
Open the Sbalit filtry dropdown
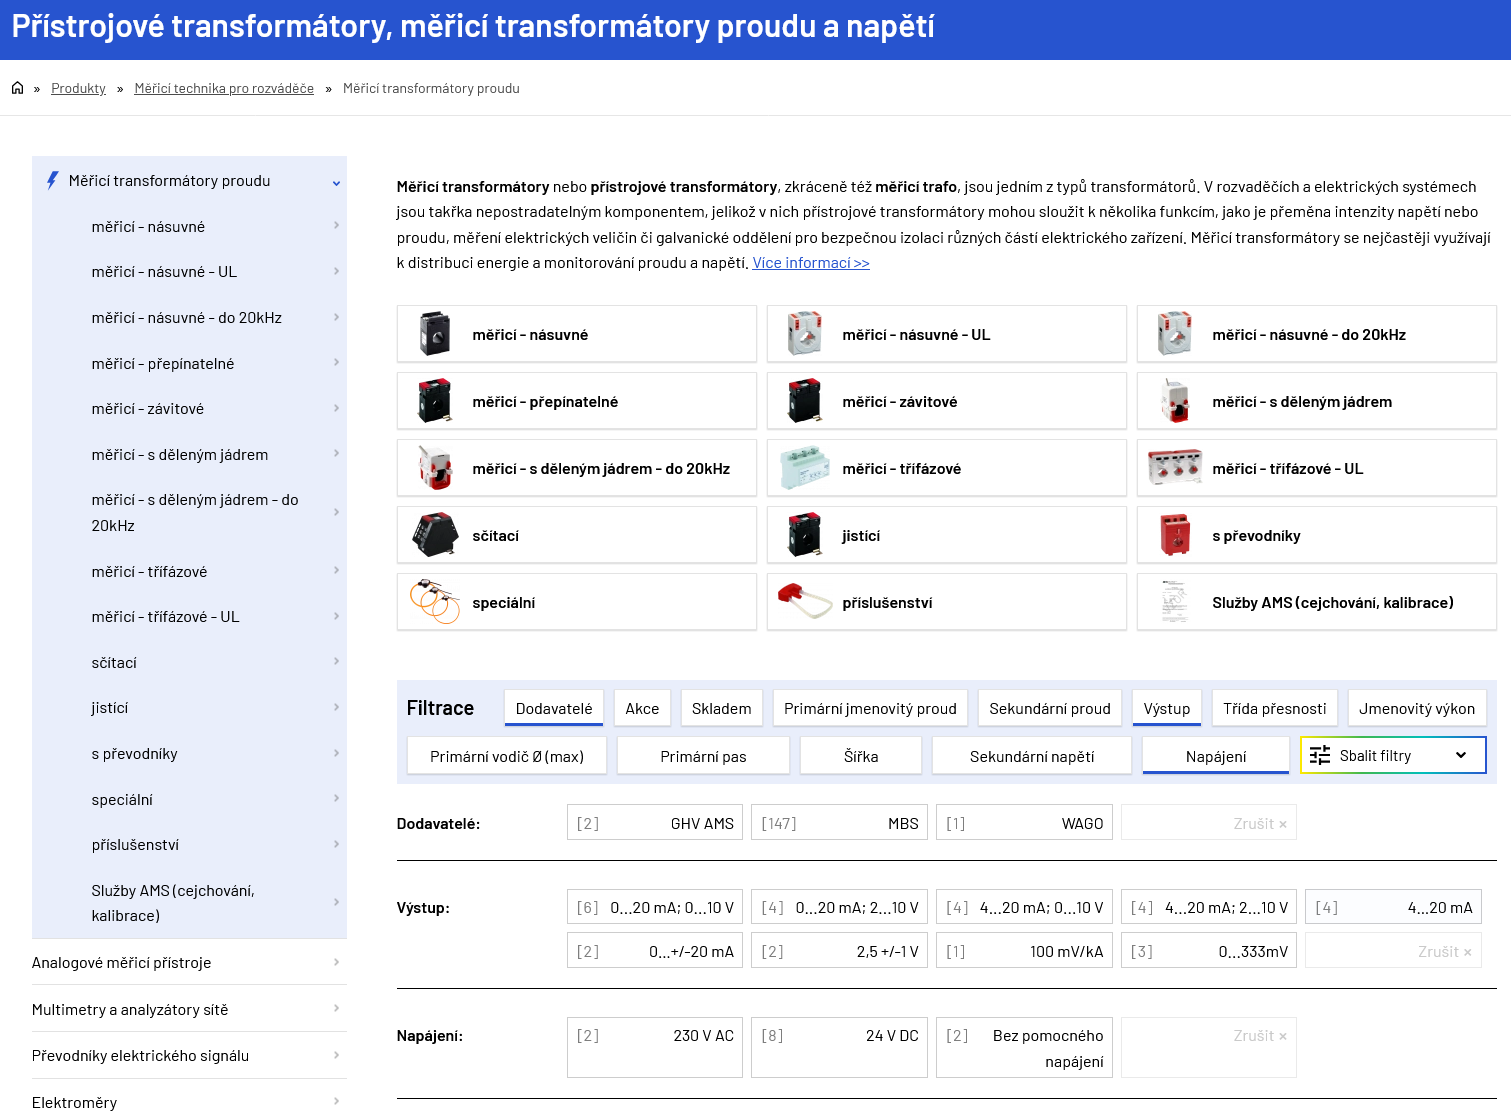tap(1392, 756)
